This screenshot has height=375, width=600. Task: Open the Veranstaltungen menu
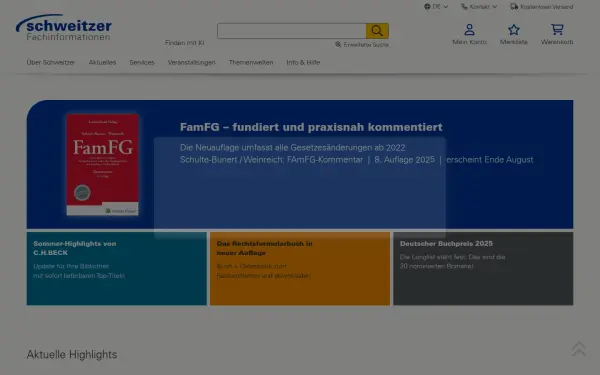[x=191, y=62]
